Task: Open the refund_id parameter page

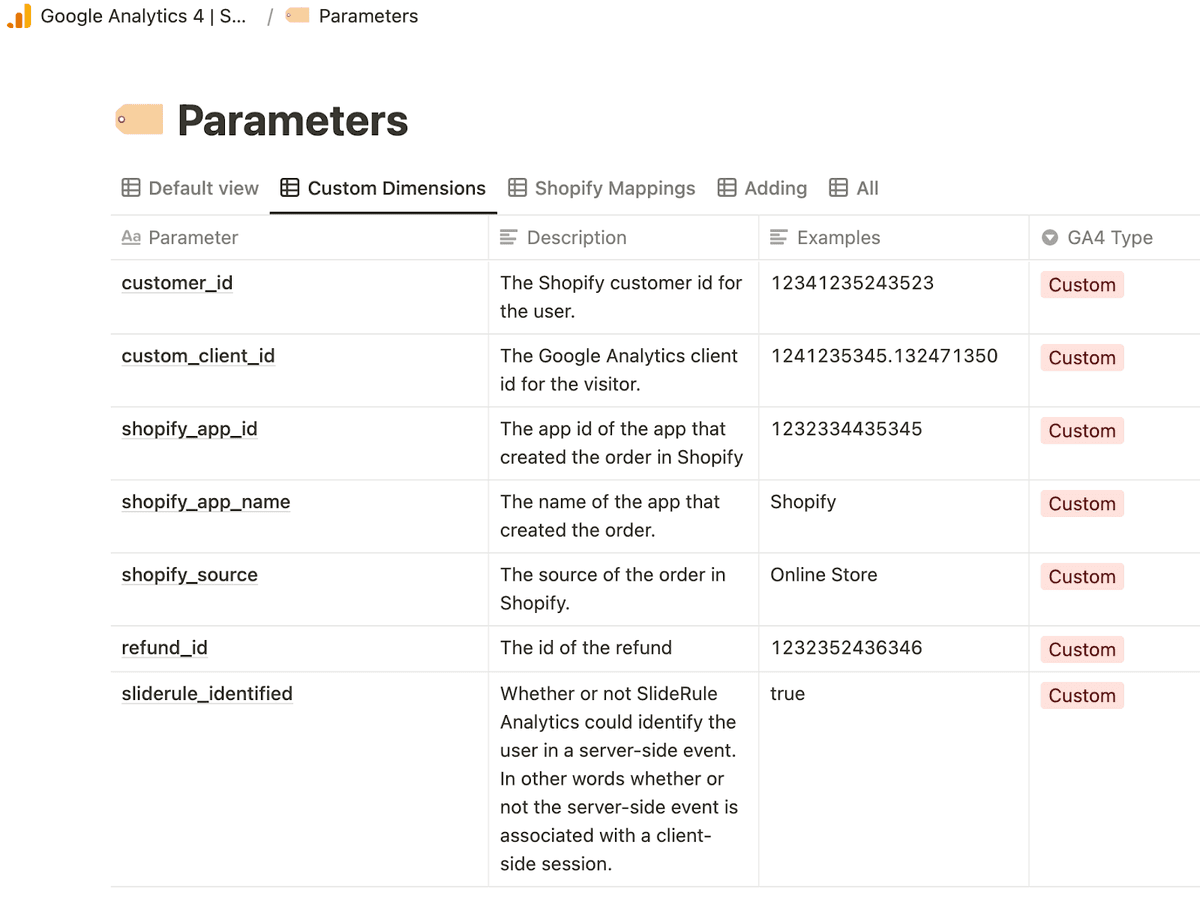Action: [x=165, y=648]
